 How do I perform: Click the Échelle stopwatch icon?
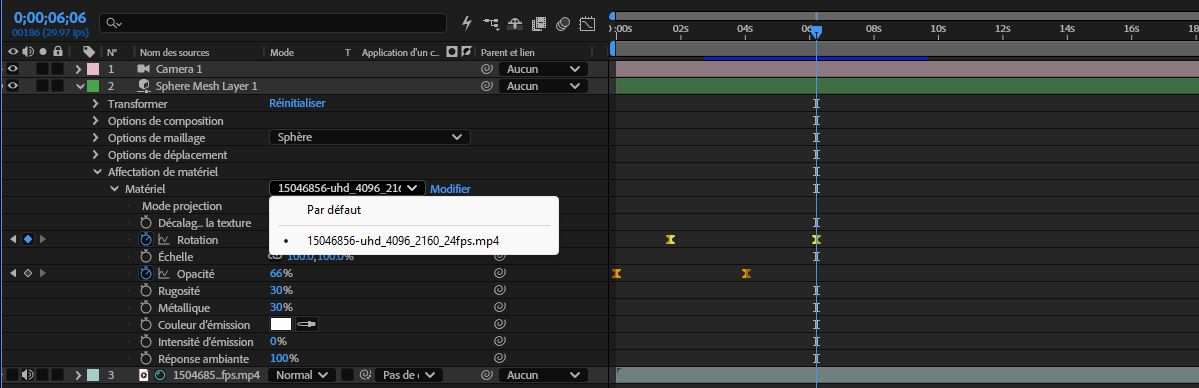146,256
